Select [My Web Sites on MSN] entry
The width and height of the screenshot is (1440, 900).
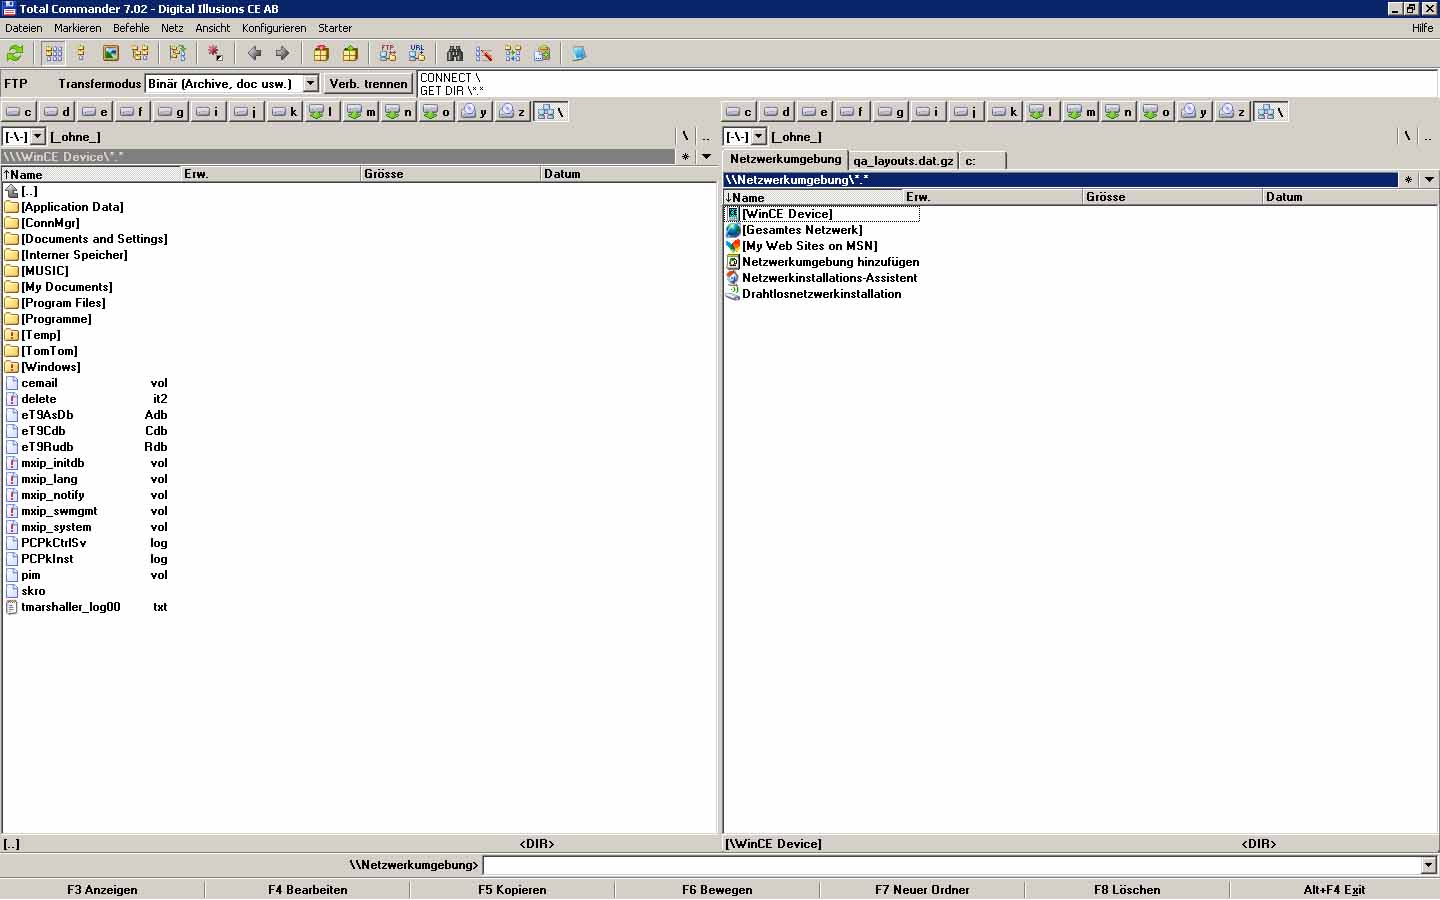pyautogui.click(x=809, y=246)
